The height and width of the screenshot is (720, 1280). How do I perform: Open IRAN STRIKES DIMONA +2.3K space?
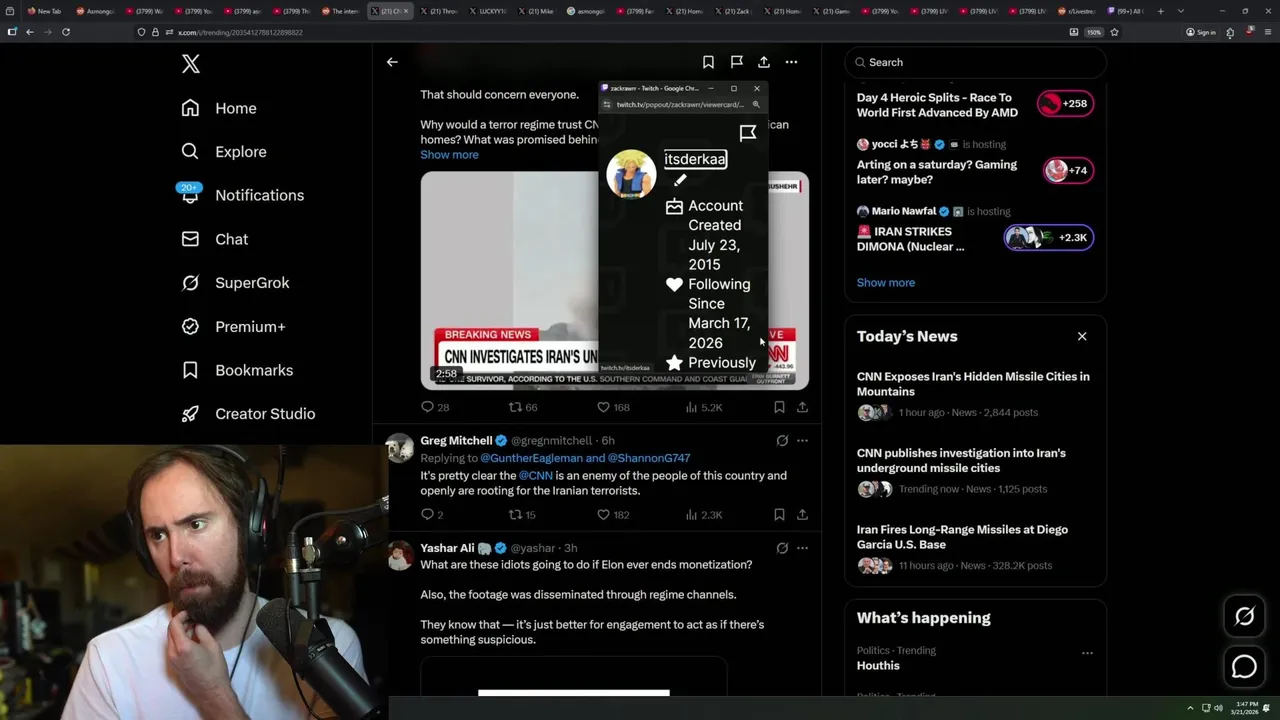975,230
